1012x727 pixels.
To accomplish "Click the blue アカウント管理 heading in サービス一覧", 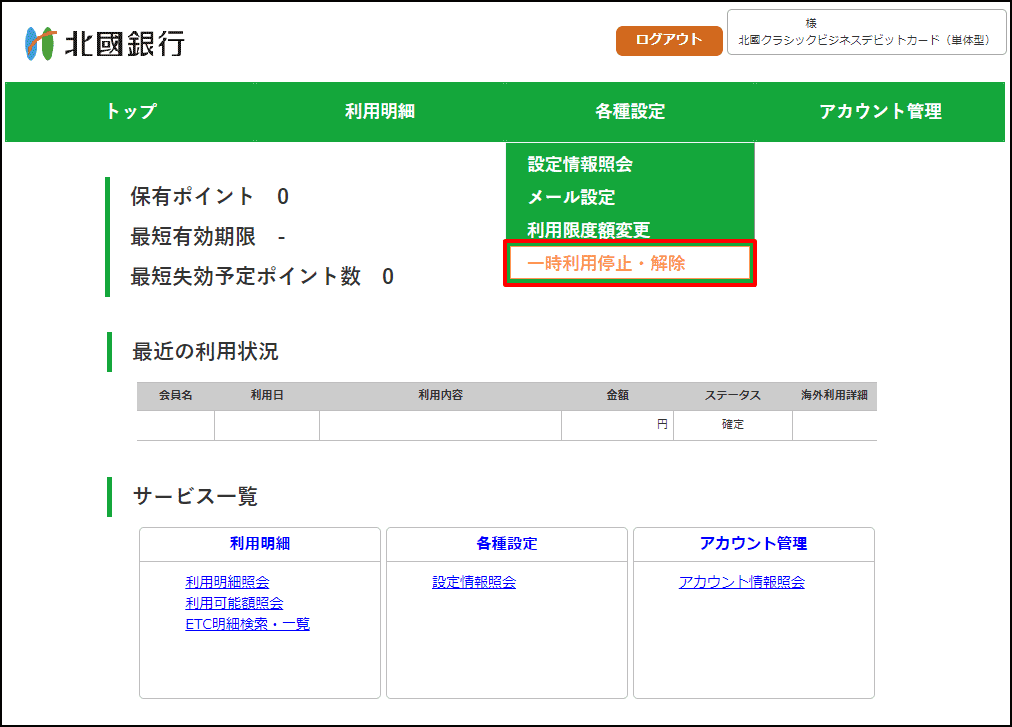I will [753, 544].
